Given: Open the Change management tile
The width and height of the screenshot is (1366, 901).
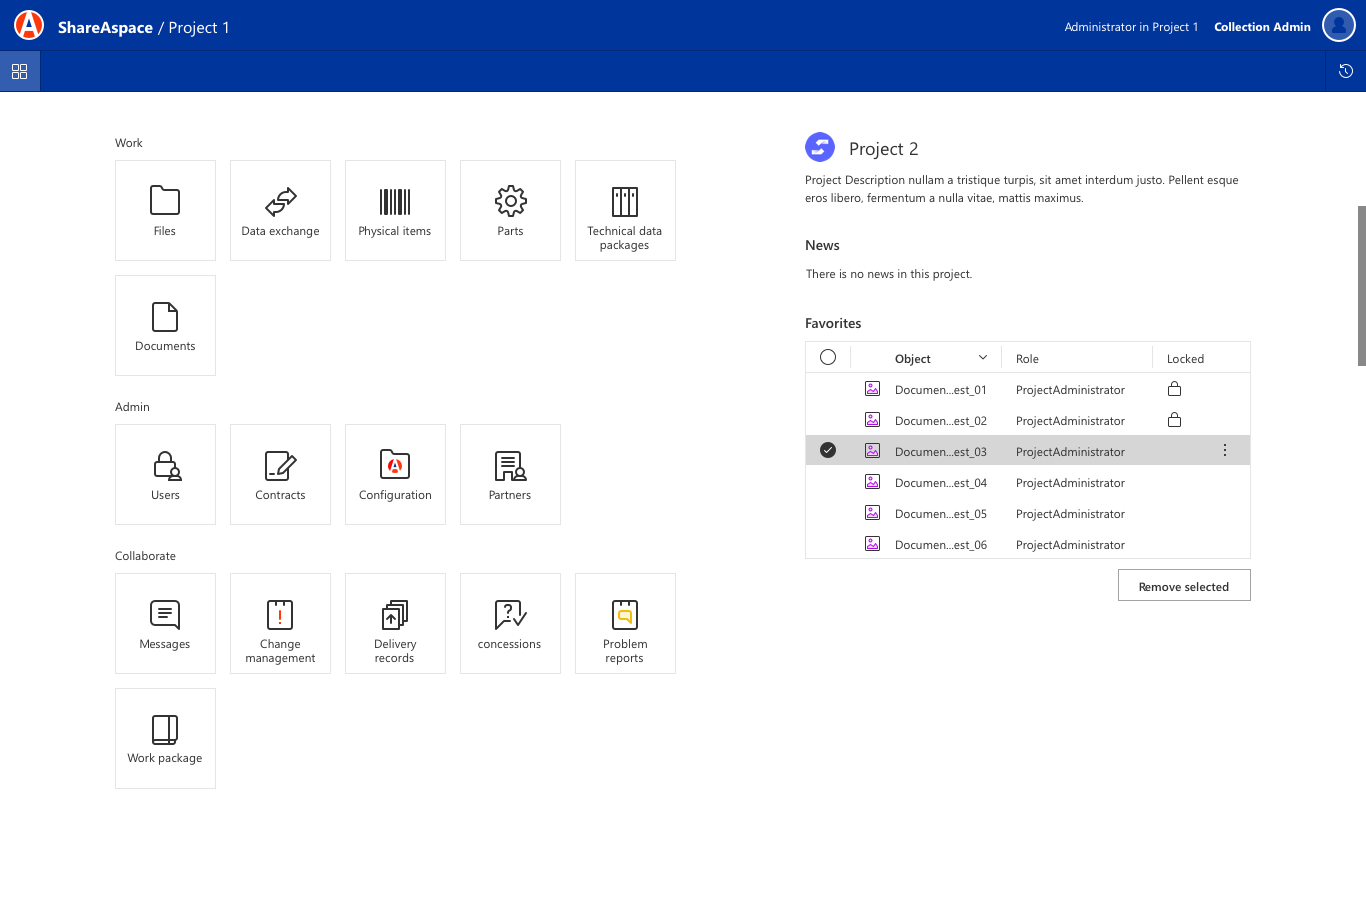Looking at the screenshot, I should coord(280,624).
